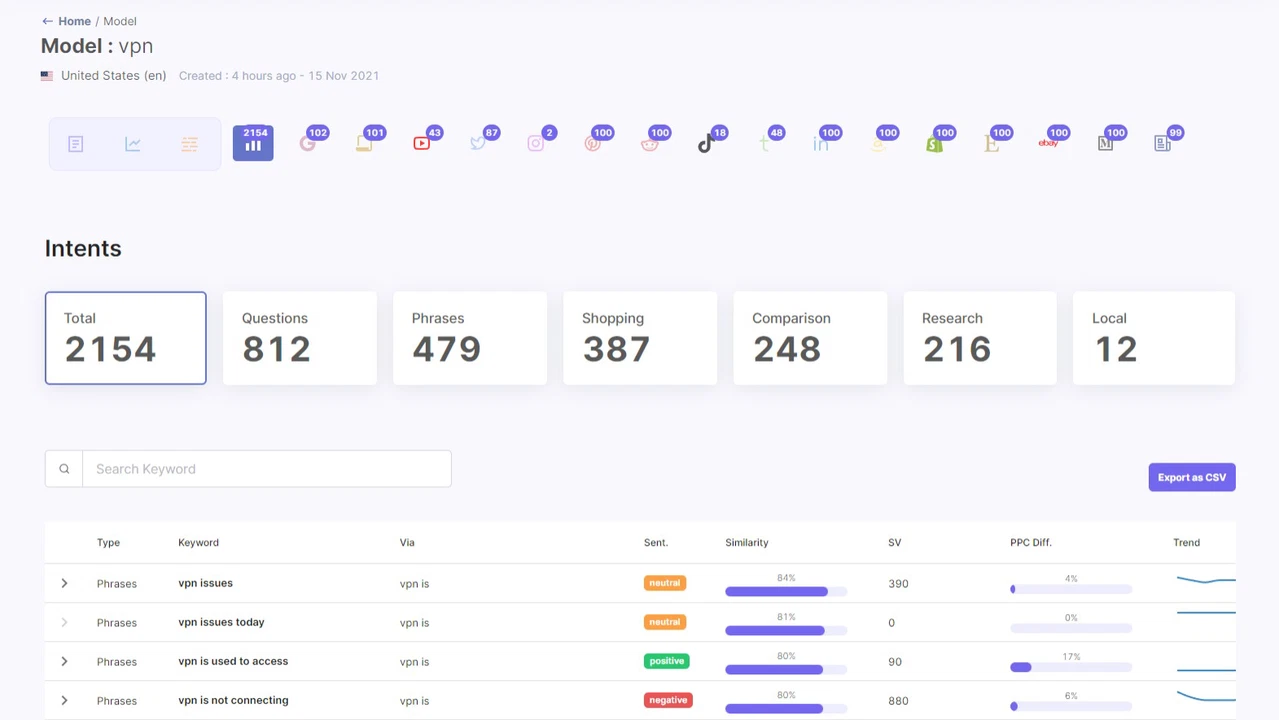Switch to the line chart view
Viewport: 1279px width, 720px height.
coord(133,144)
